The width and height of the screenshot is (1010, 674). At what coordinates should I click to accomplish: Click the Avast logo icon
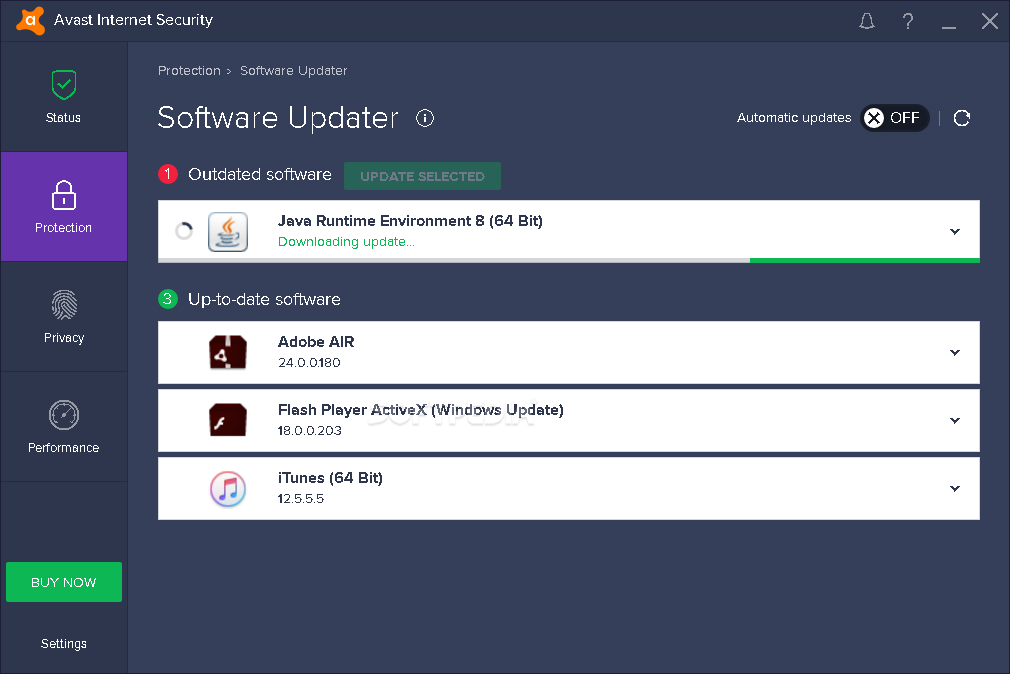pyautogui.click(x=30, y=20)
